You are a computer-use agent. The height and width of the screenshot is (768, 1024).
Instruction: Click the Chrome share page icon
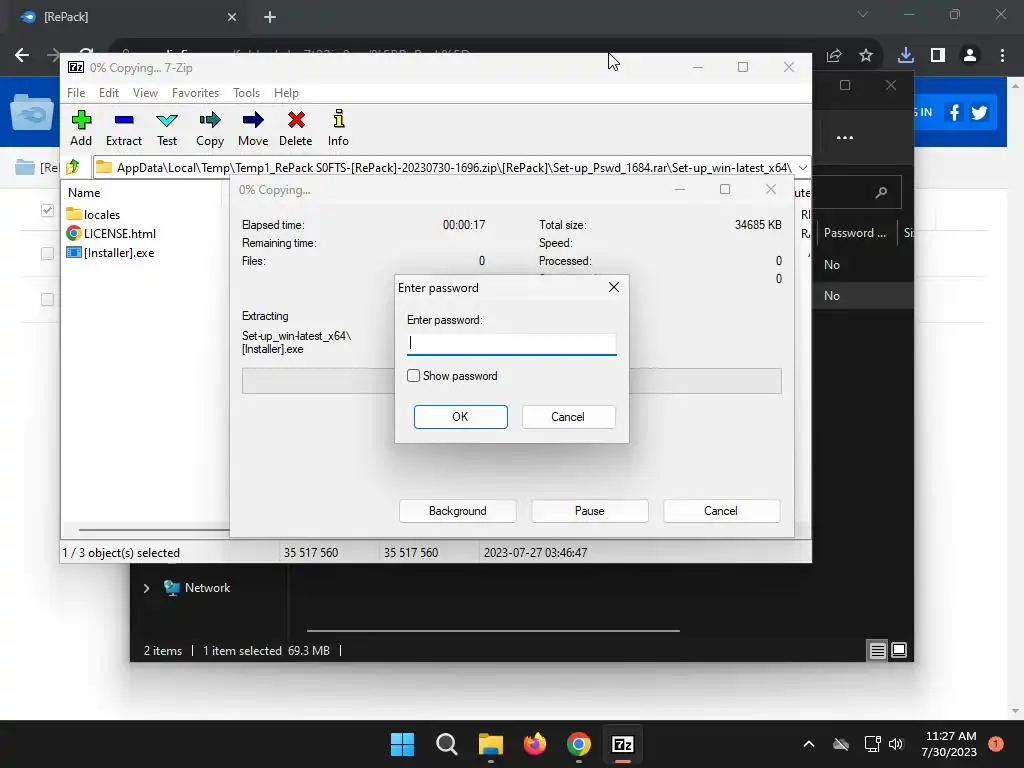click(834, 56)
